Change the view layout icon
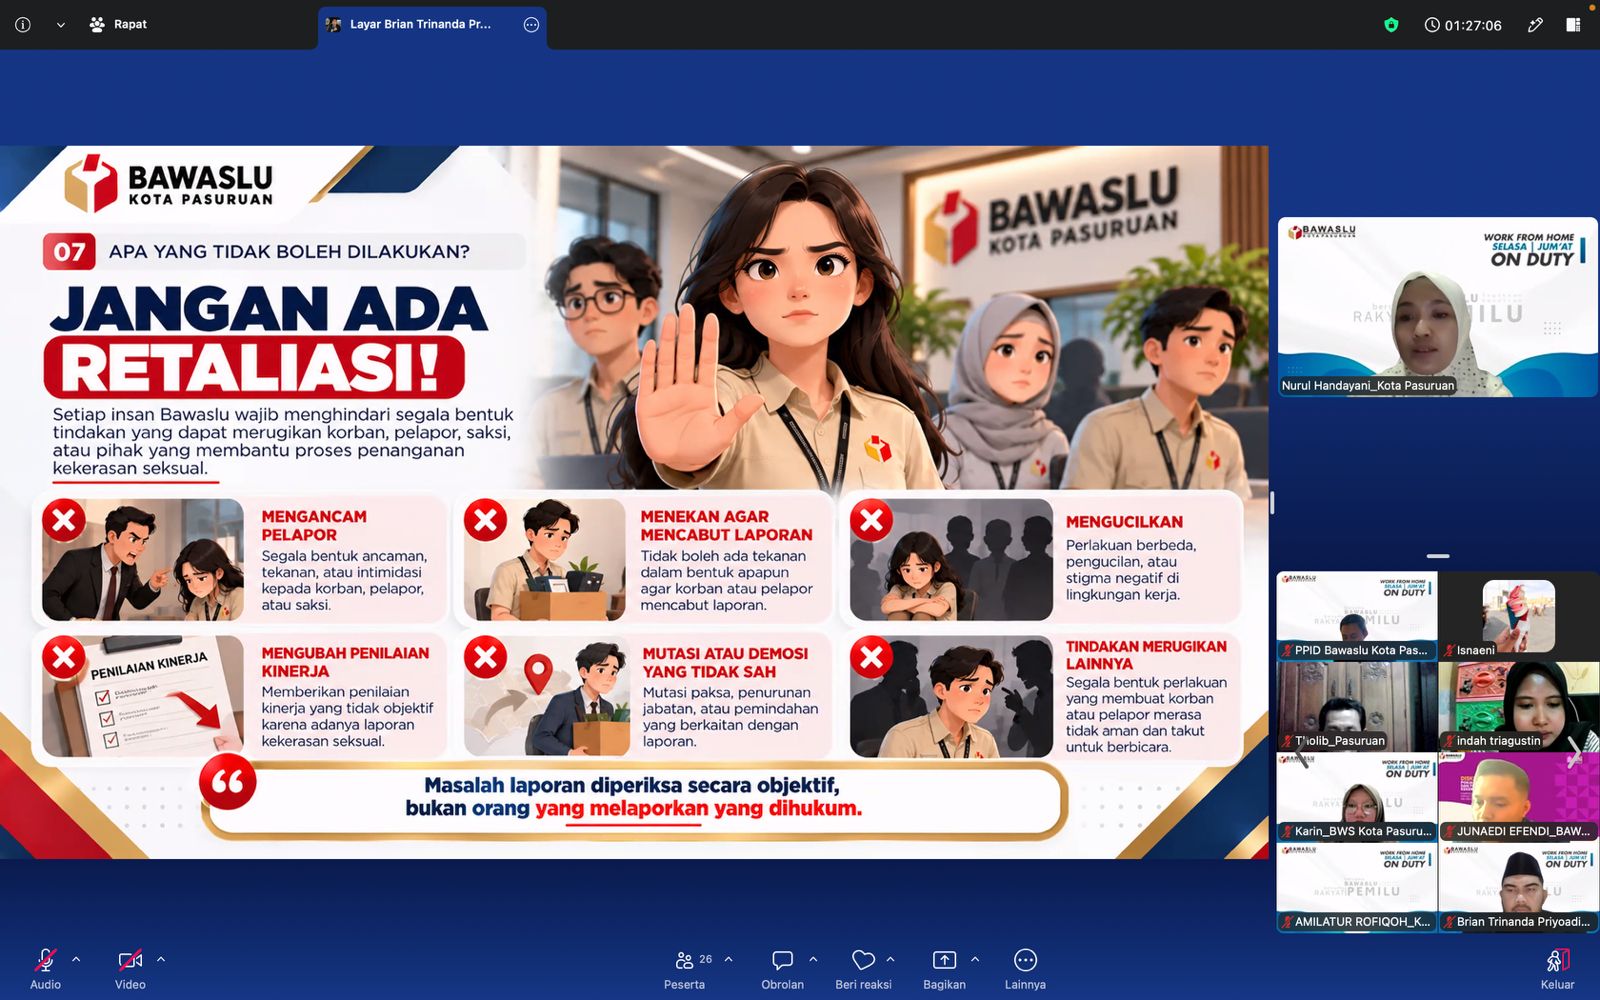1600x1000 pixels. (1573, 25)
